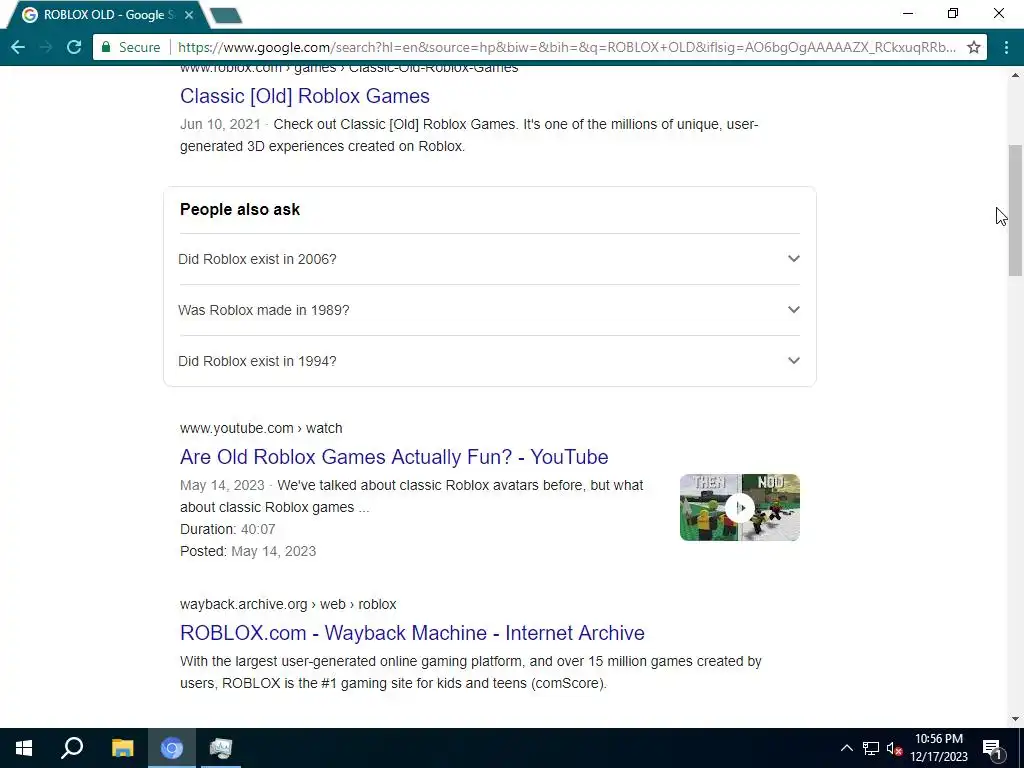Focus the address bar URL field
Screen dimensions: 1024x768
pyautogui.click(x=566, y=47)
